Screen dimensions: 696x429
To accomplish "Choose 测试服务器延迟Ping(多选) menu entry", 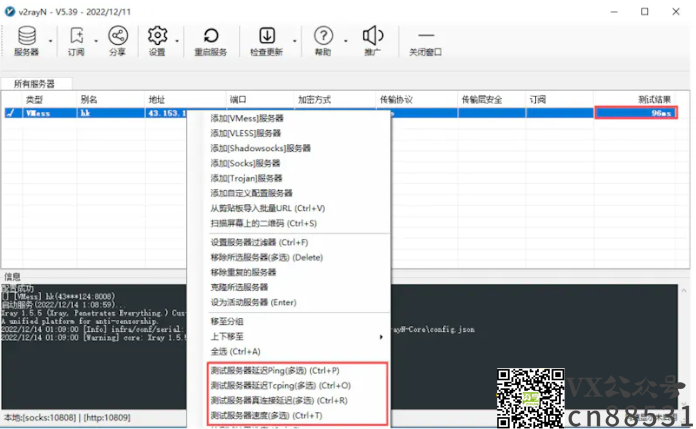I will pyautogui.click(x=275, y=371).
